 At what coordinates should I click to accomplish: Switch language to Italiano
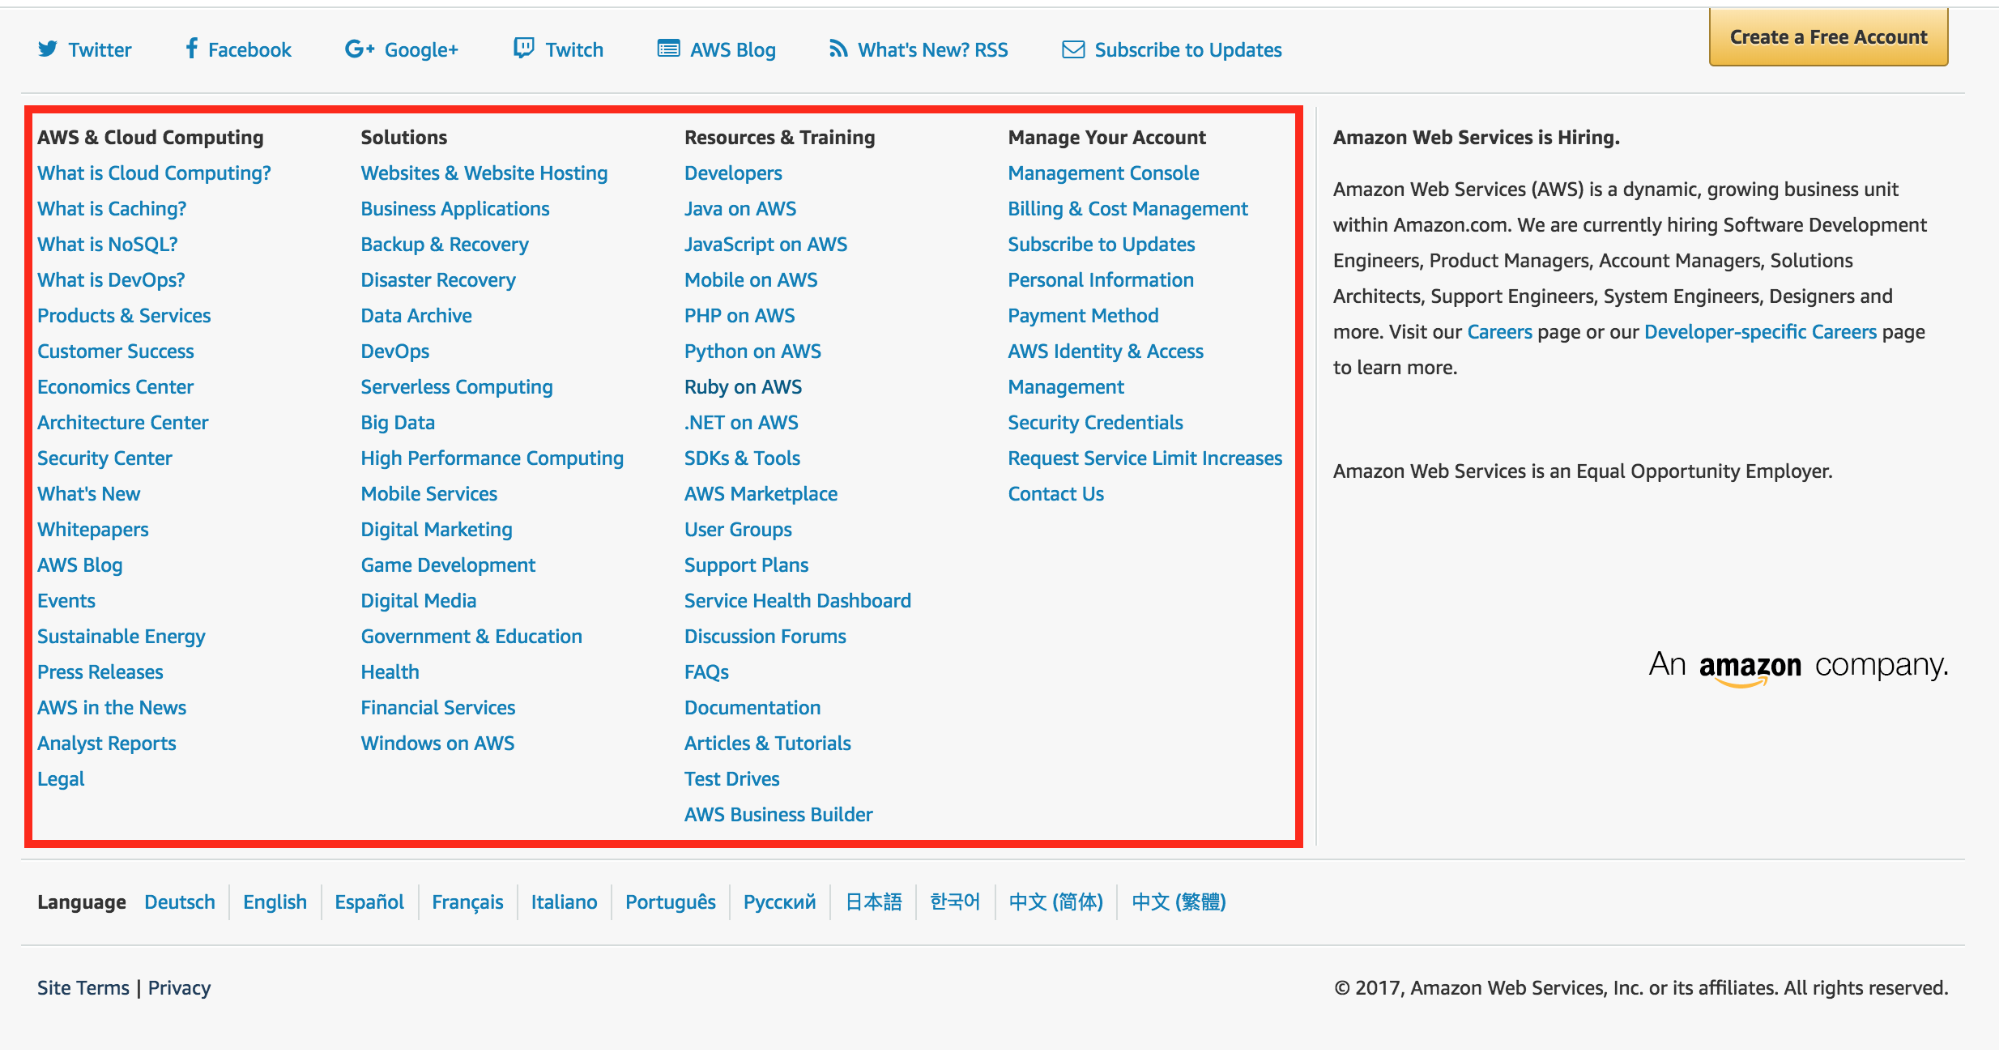coord(564,902)
